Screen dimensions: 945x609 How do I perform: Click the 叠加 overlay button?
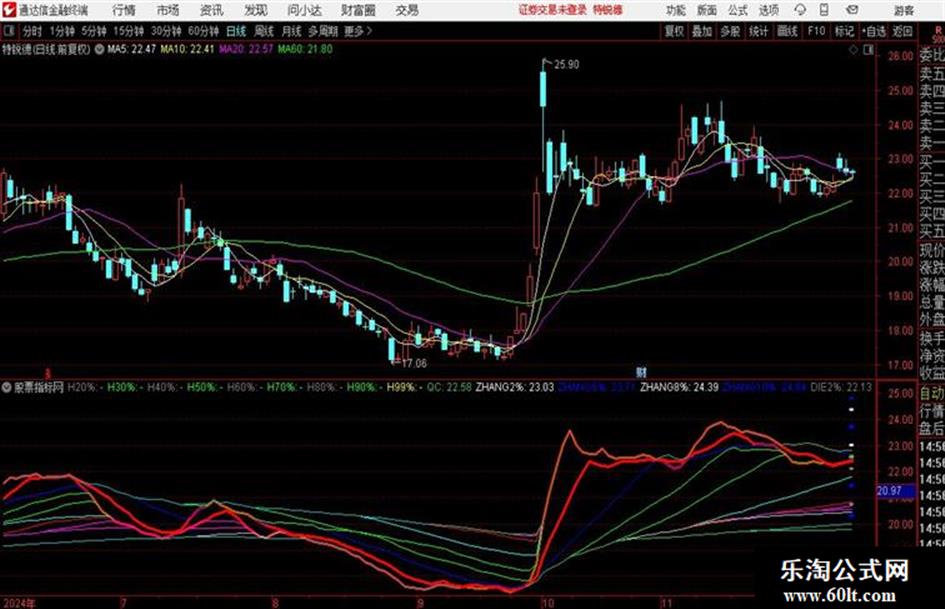(x=702, y=31)
